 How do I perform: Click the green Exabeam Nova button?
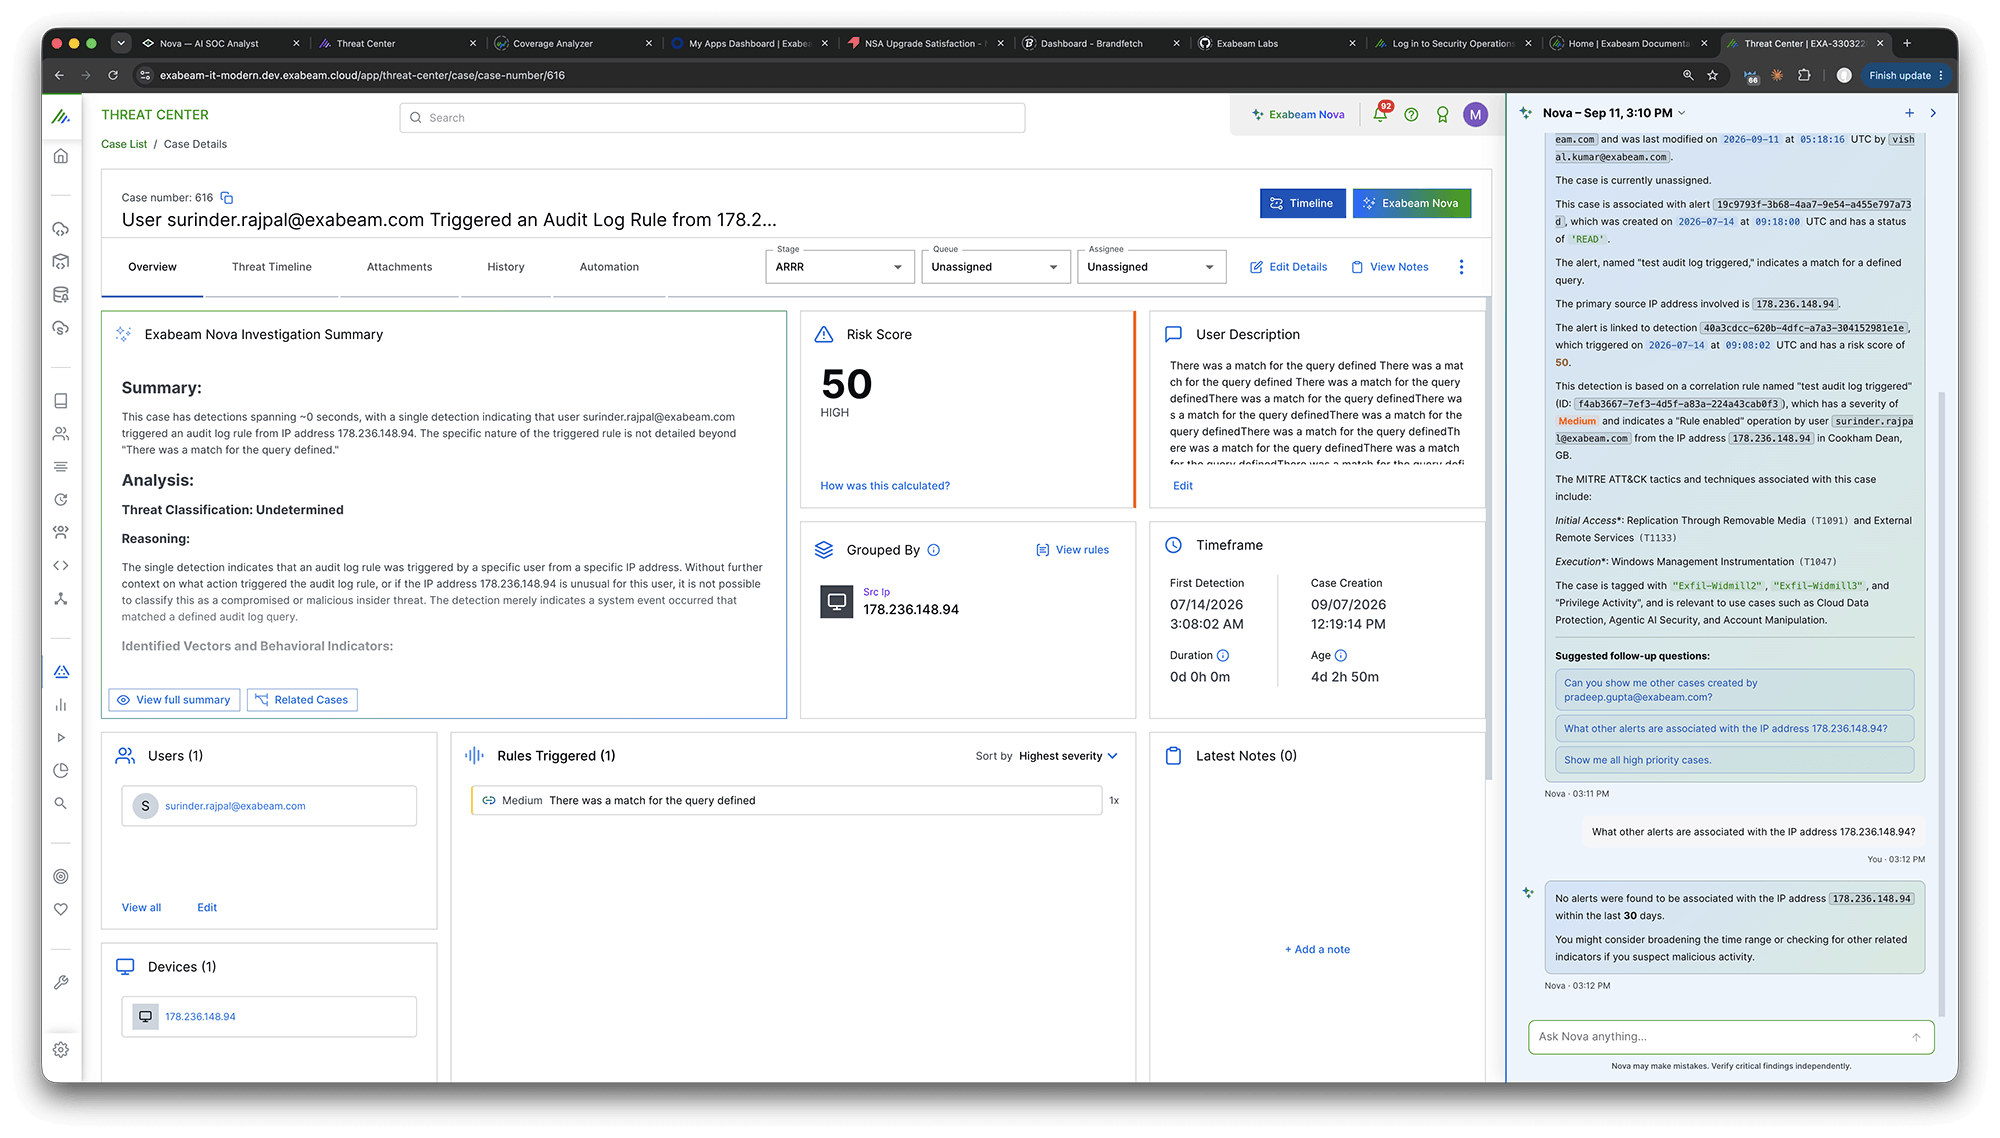click(1411, 203)
